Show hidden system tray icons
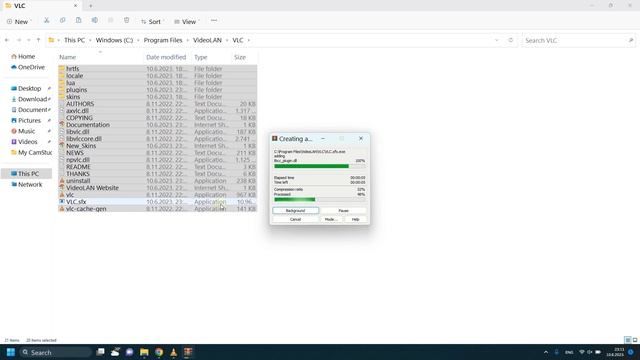The width and height of the screenshot is (640, 360). (546, 352)
